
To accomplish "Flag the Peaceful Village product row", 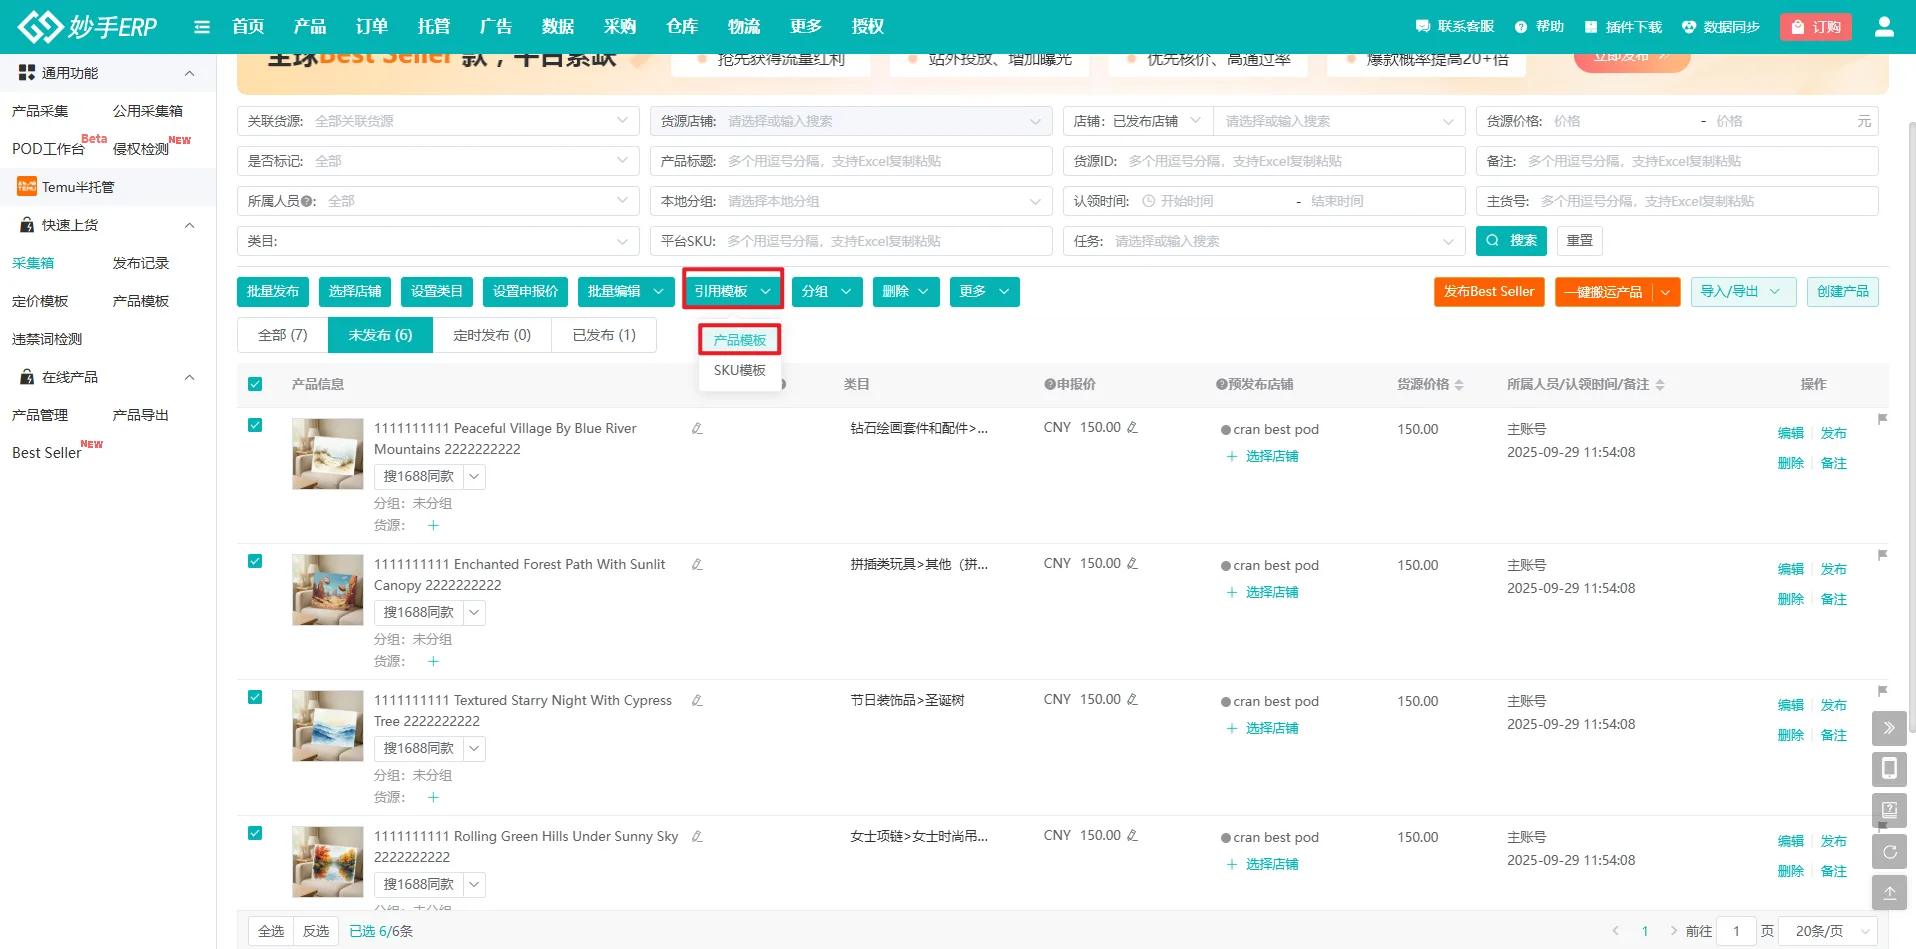I will tap(1882, 419).
